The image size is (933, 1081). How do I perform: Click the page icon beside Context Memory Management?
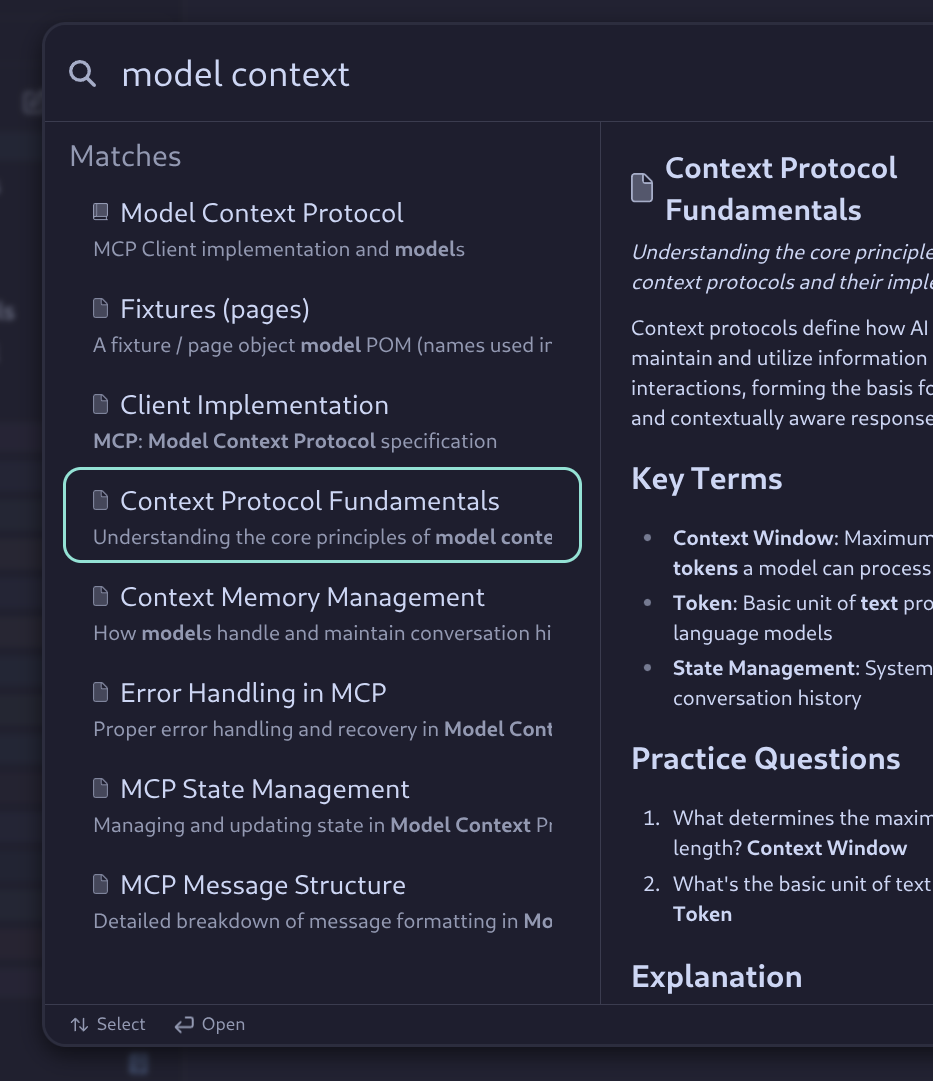click(100, 596)
